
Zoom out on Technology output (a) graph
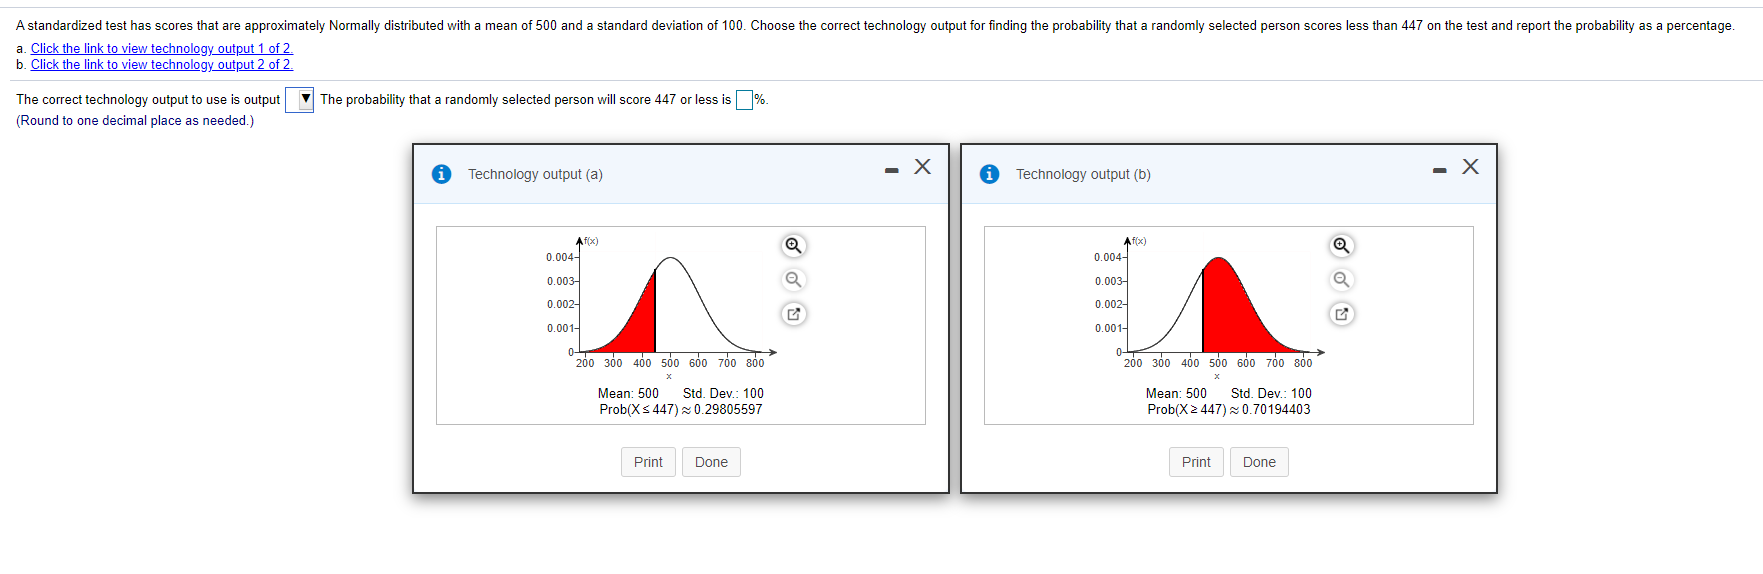pyautogui.click(x=793, y=280)
